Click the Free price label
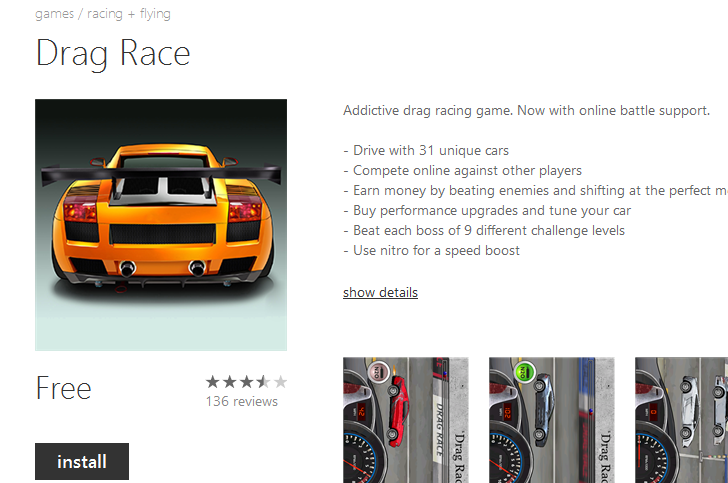 pos(64,388)
